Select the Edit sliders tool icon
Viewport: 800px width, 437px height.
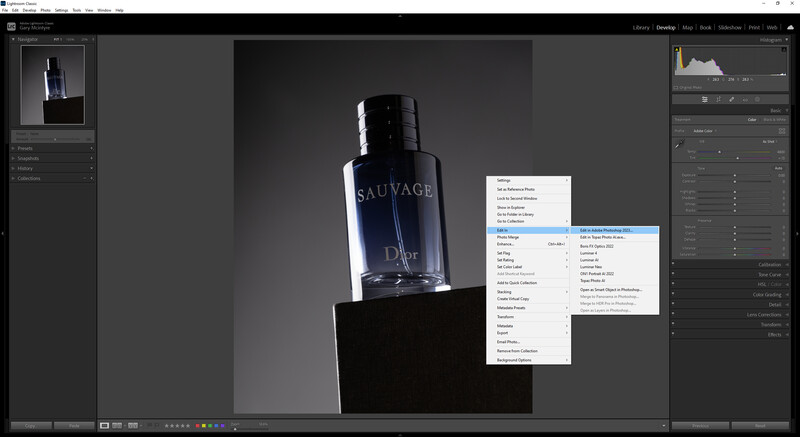[x=705, y=99]
